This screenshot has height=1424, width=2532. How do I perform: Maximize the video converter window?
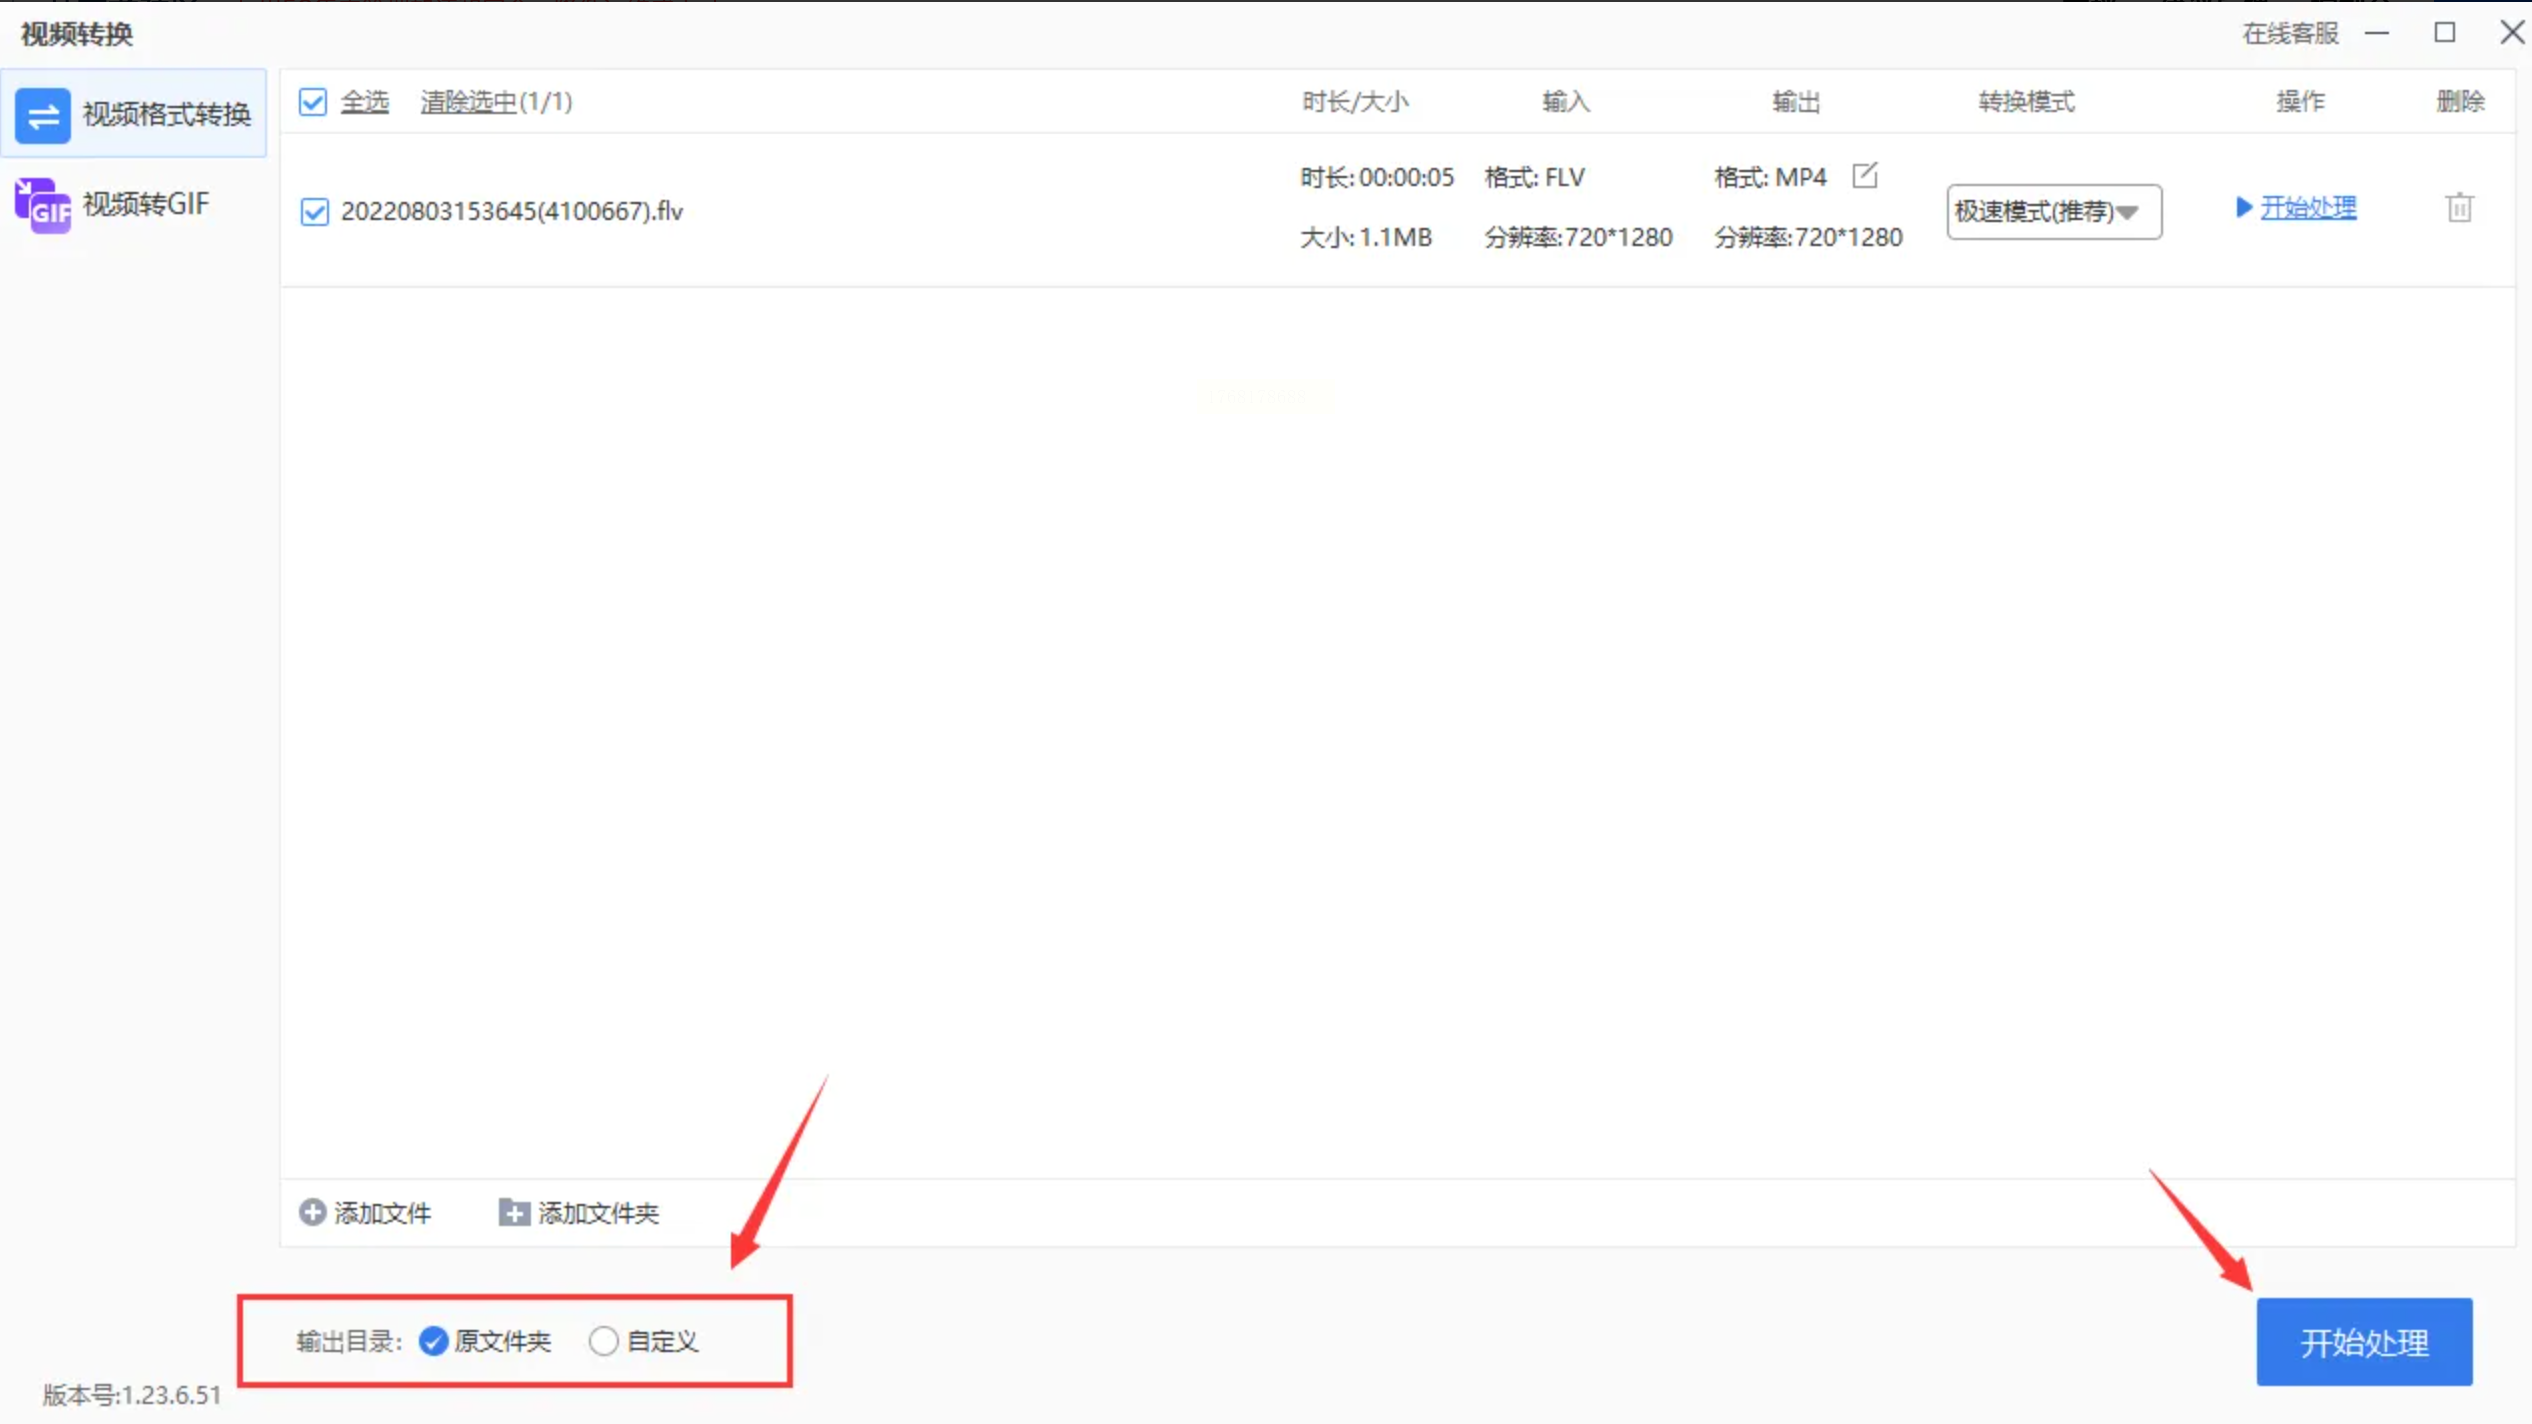(x=2444, y=33)
